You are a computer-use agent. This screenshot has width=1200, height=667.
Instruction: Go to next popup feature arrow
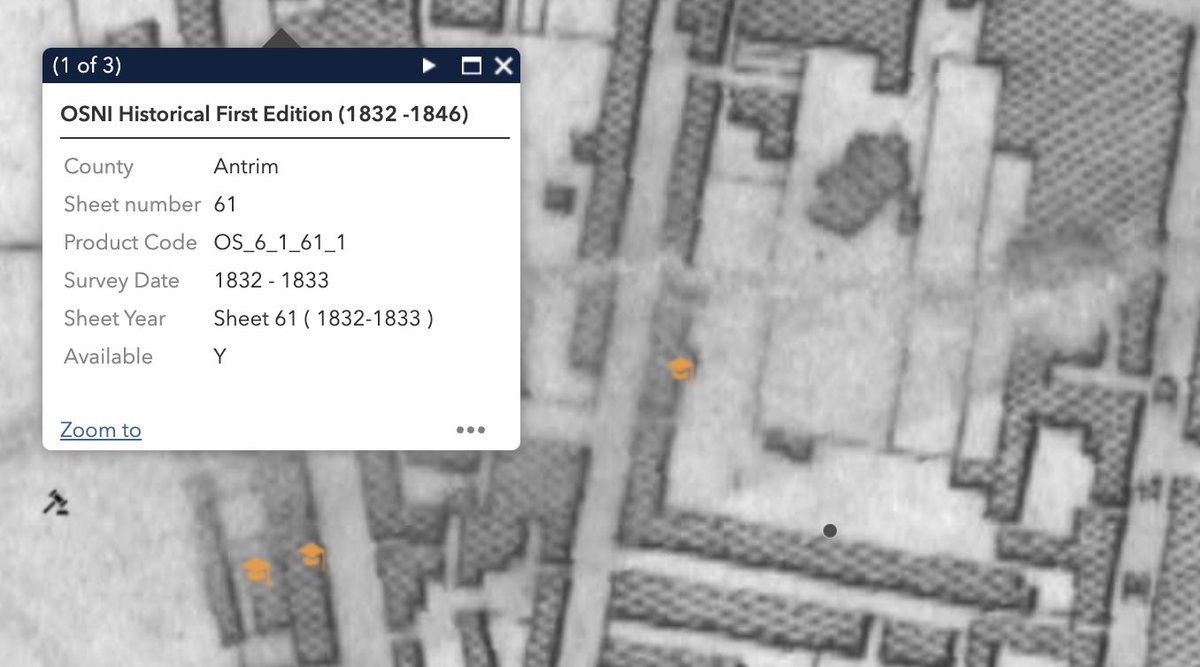[429, 66]
